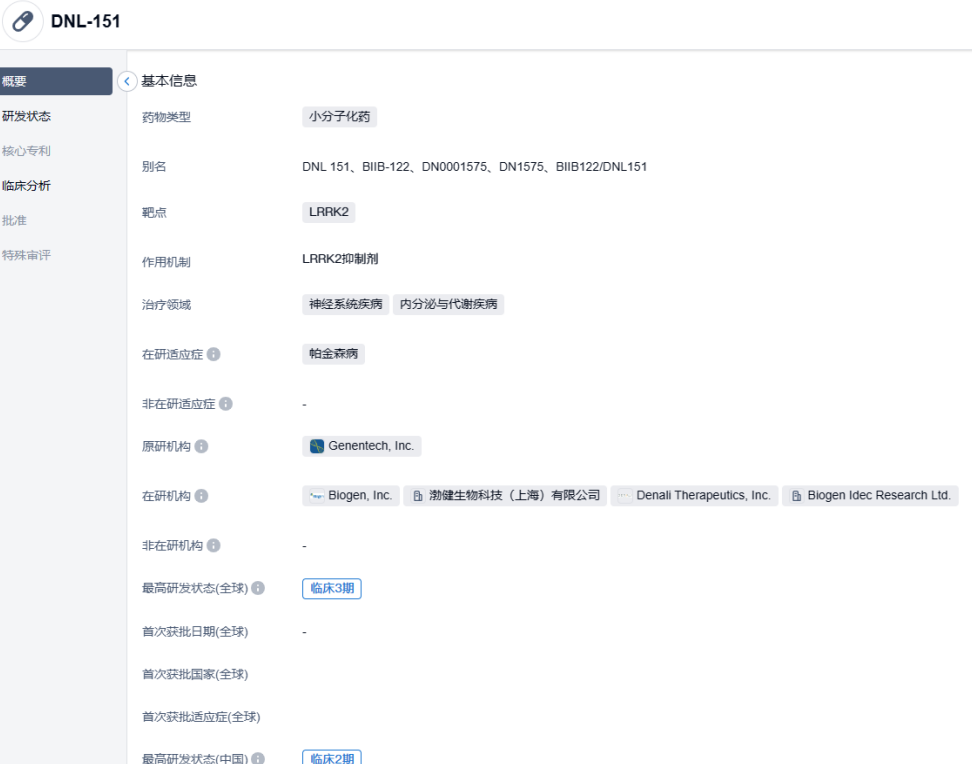Click the LRRK2 target tag
This screenshot has width=972, height=764.
pyautogui.click(x=329, y=212)
